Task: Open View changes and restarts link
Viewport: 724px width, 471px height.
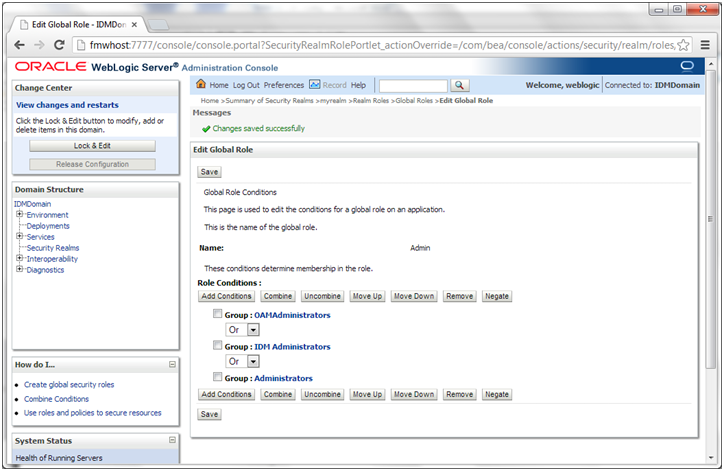Action: 67,105
